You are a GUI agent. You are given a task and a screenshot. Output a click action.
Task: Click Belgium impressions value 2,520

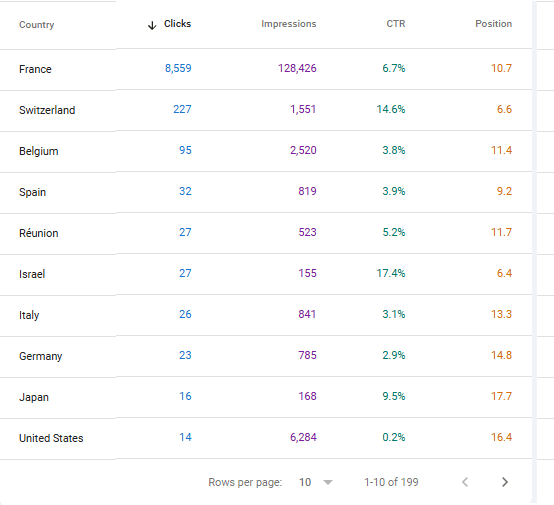303,150
